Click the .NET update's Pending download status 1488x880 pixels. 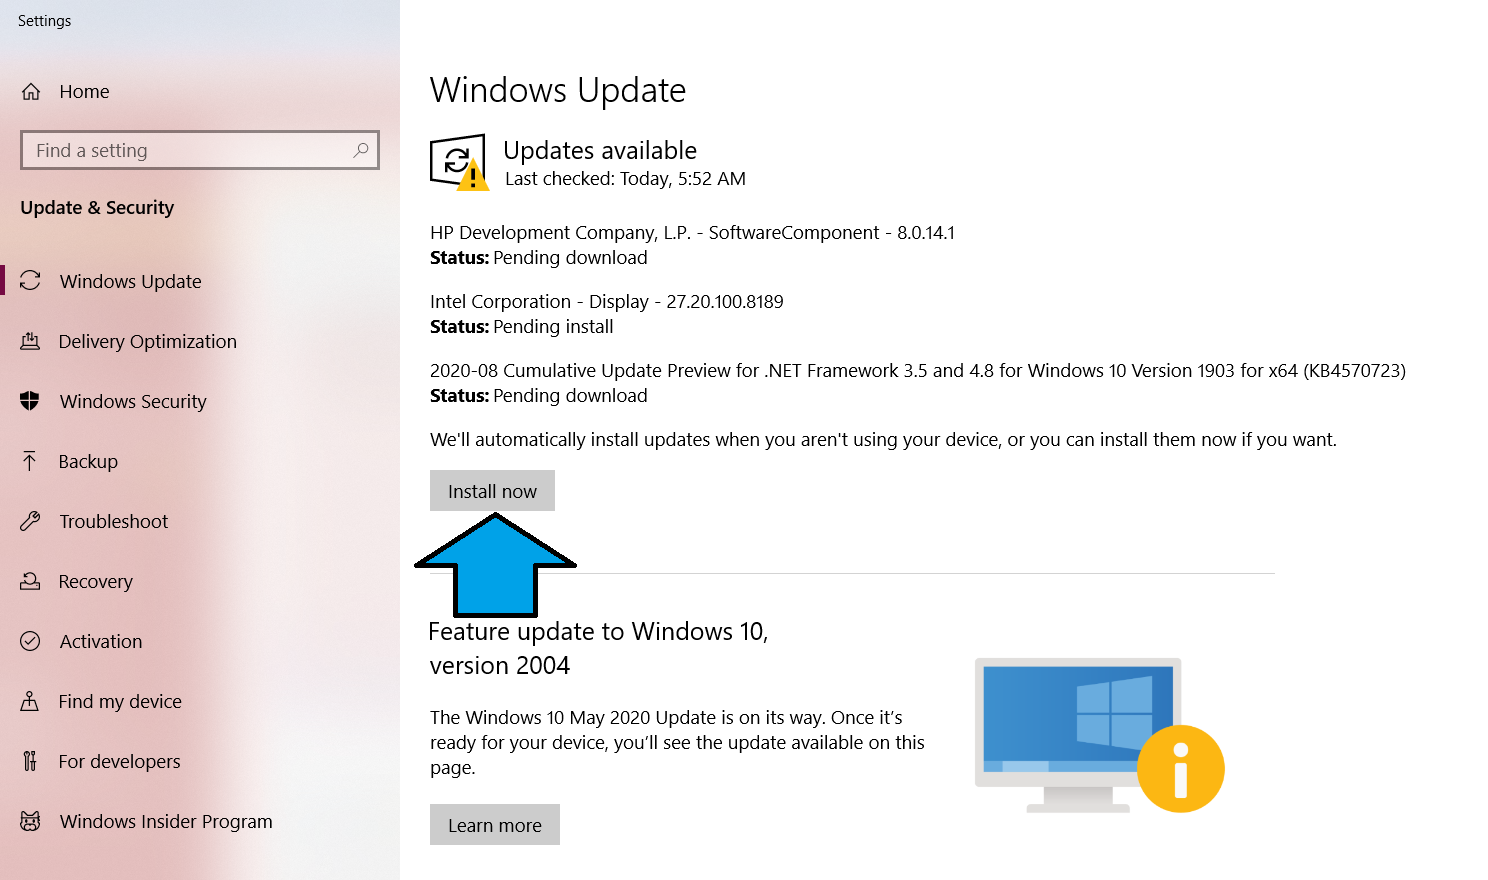[x=539, y=396]
